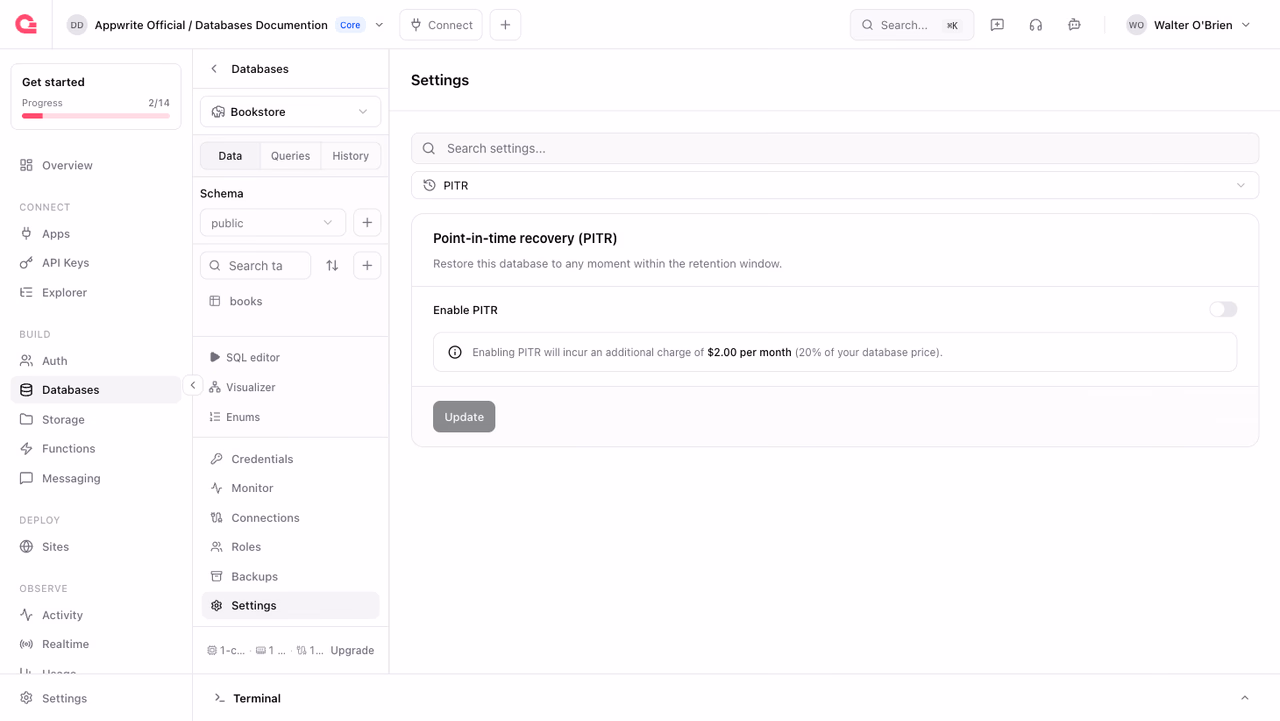Open Explorer
1280x721 pixels.
pos(96,293)
